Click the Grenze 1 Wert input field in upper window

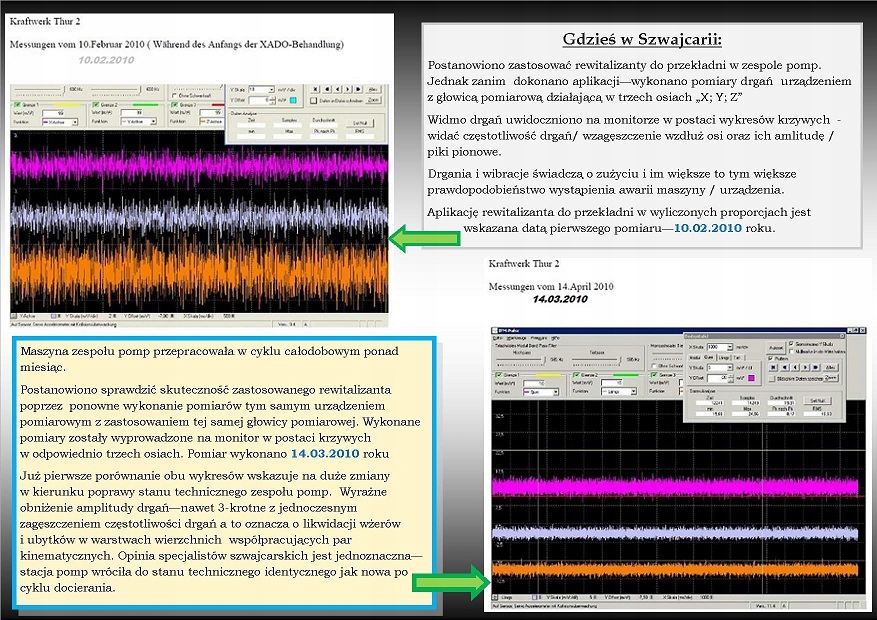point(54,113)
